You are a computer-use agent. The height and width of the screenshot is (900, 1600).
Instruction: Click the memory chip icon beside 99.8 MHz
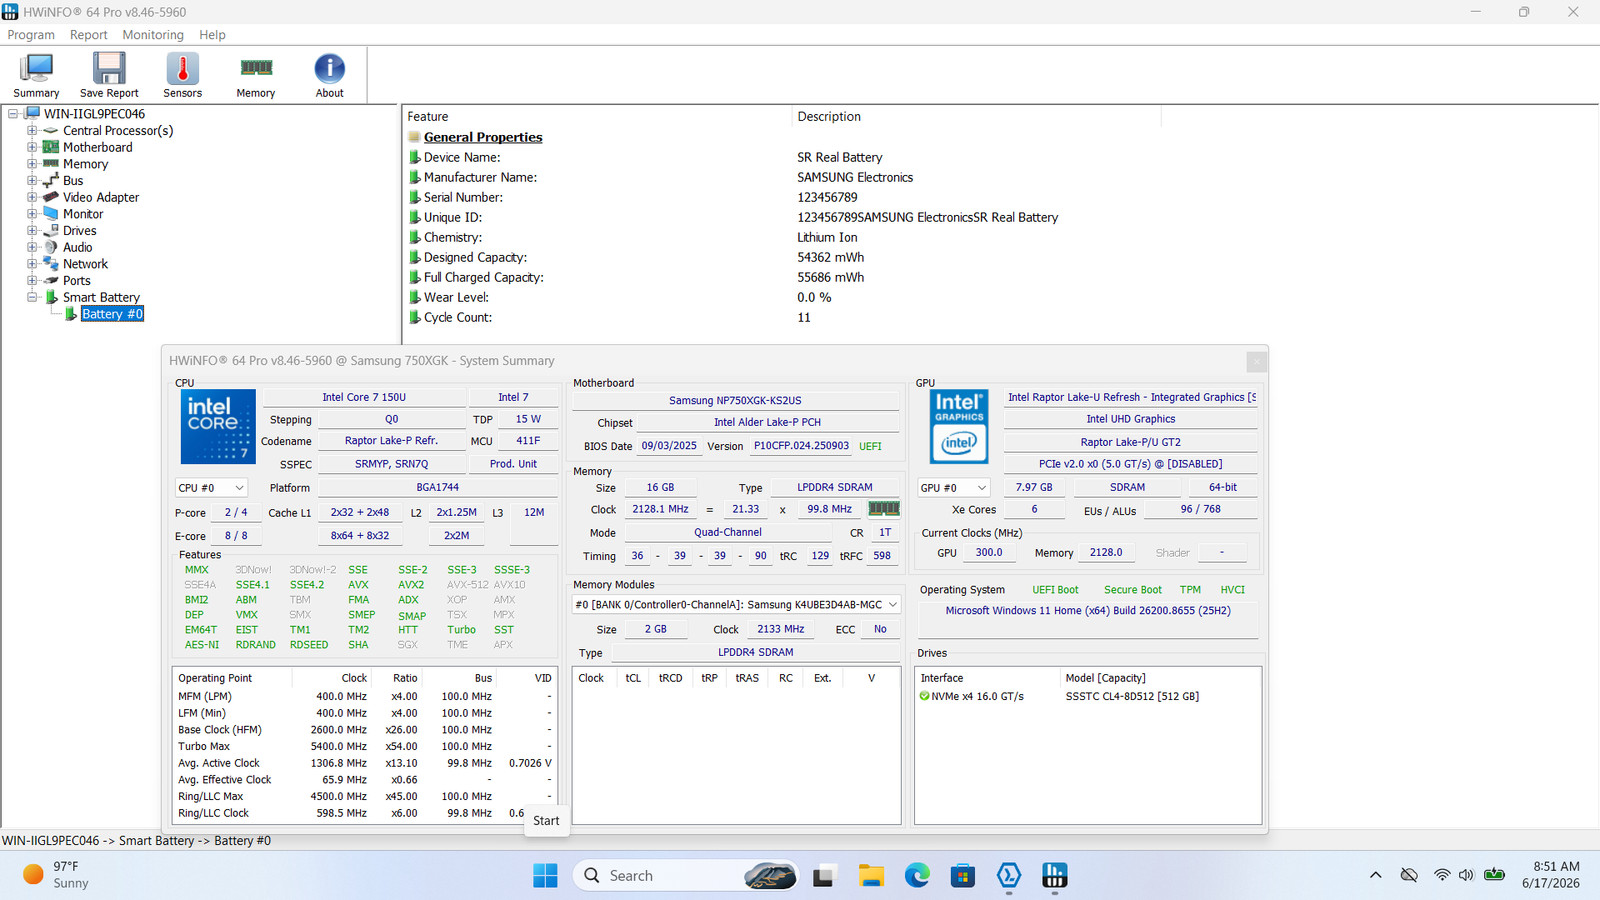click(884, 509)
